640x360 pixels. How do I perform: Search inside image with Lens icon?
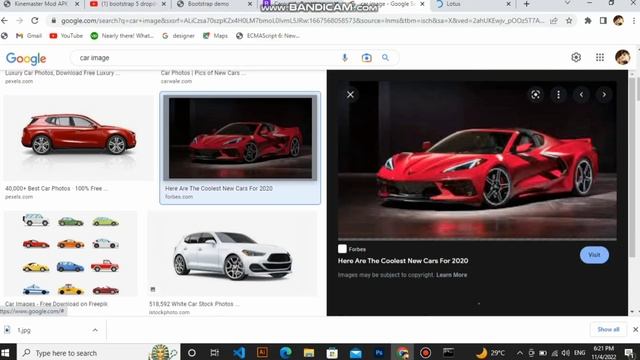[536, 95]
